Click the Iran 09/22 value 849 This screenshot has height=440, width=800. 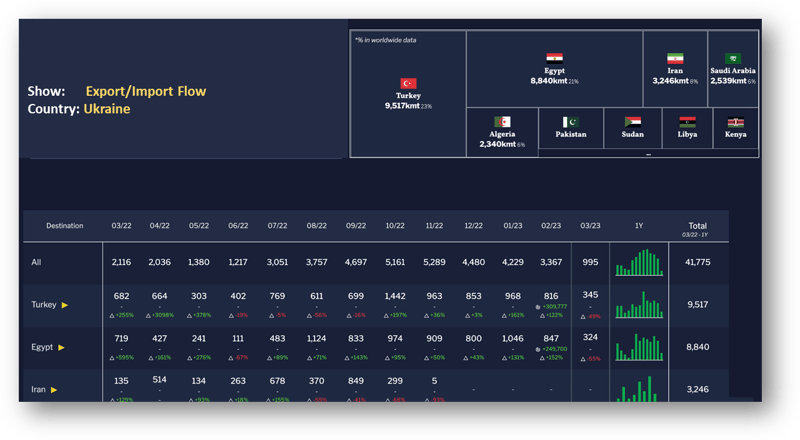pyautogui.click(x=356, y=381)
